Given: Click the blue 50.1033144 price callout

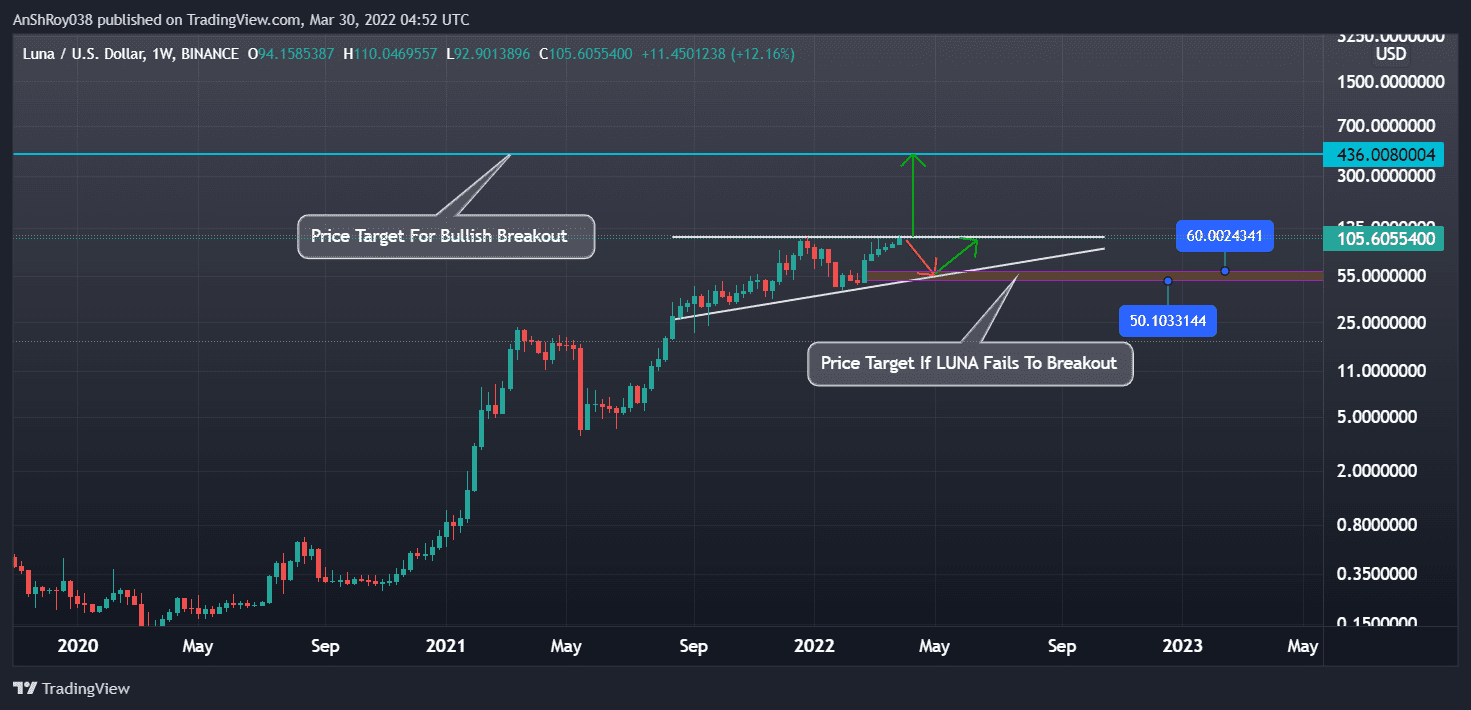Looking at the screenshot, I should click(1167, 321).
